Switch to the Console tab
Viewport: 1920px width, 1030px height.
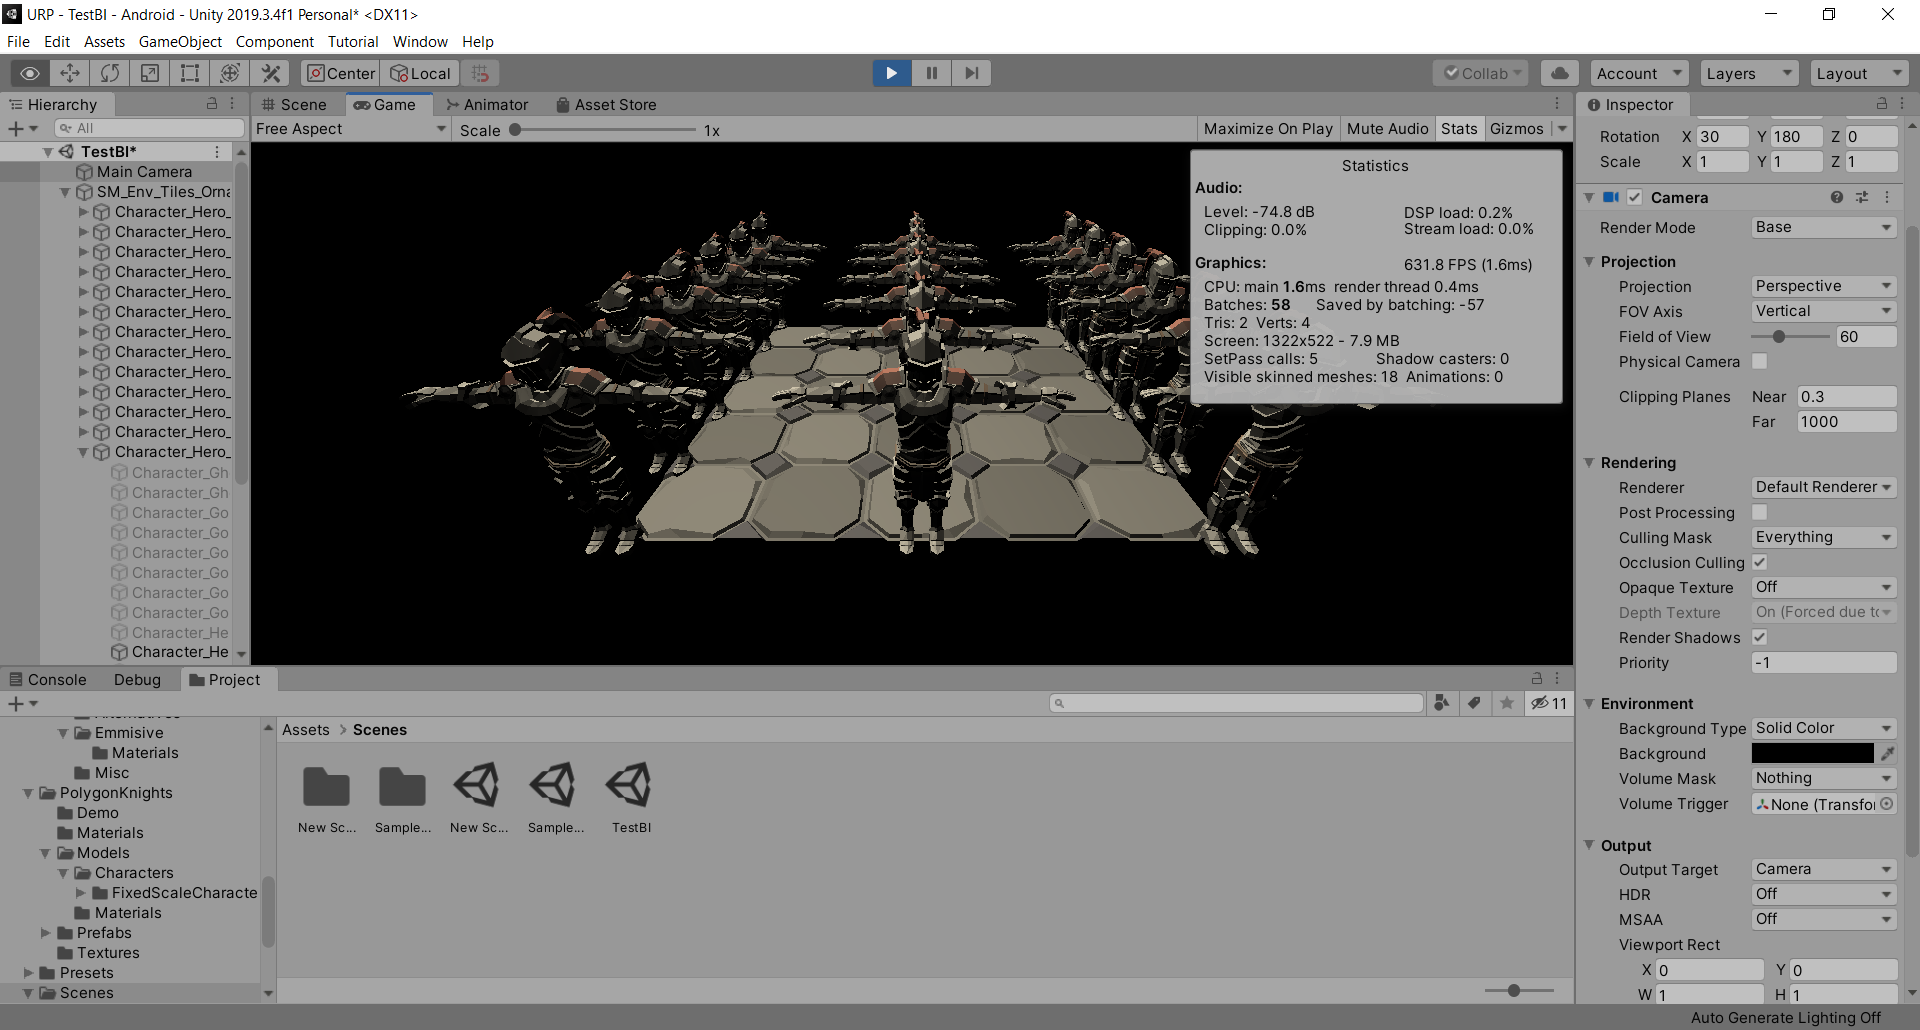tap(48, 680)
